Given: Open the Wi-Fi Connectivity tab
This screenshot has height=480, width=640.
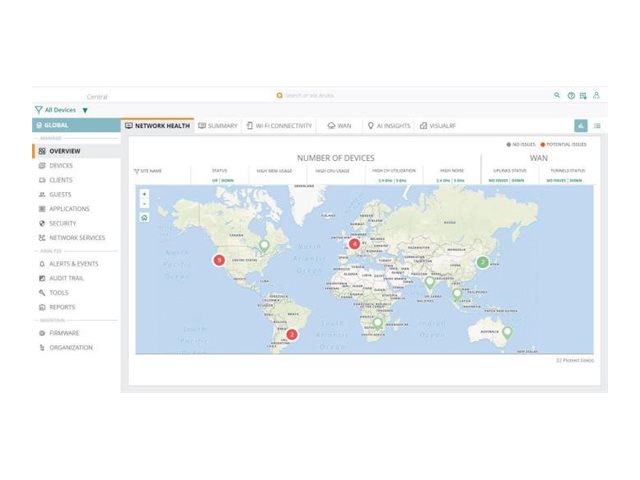Looking at the screenshot, I should [279, 126].
